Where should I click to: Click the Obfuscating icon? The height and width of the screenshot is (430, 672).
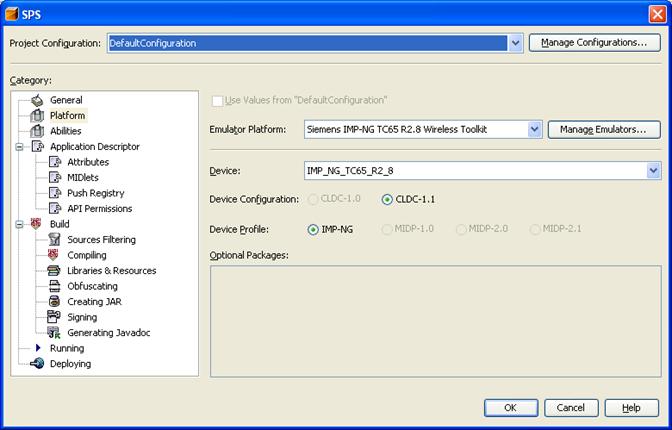[x=55, y=286]
